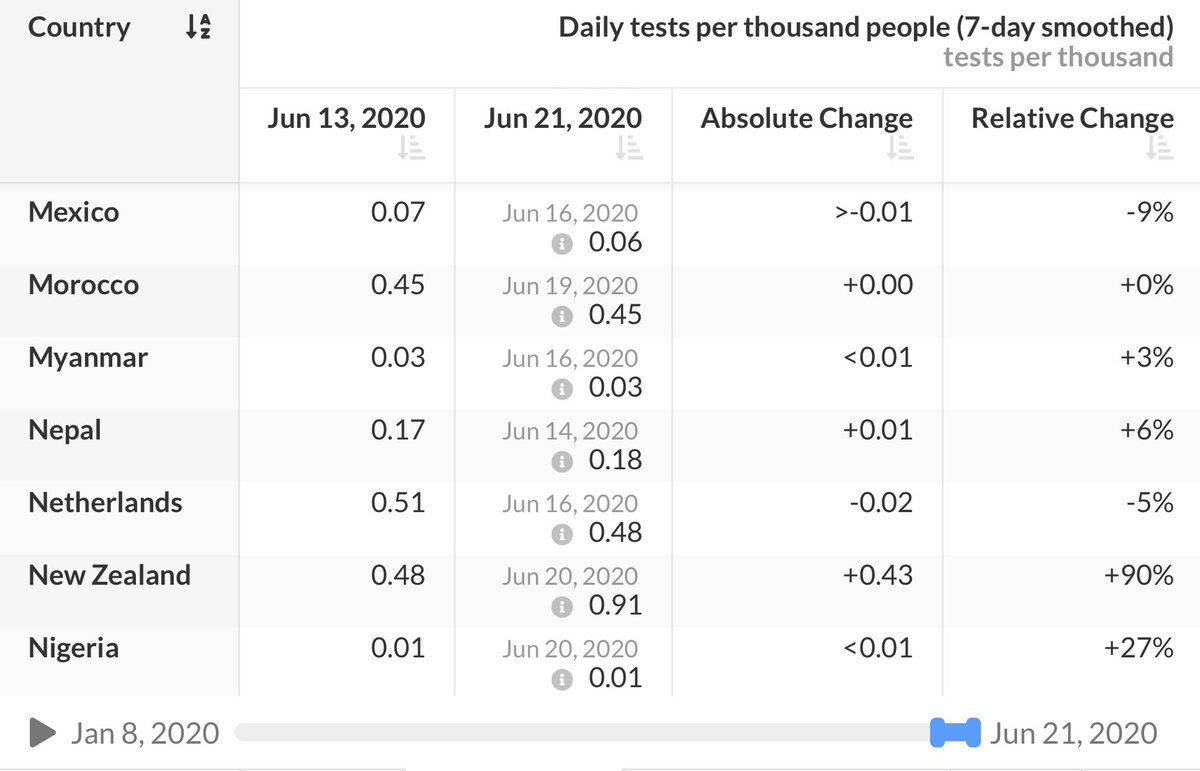Sort countries alphabetically with the A-Z icon
The width and height of the screenshot is (1200, 771).
[x=198, y=28]
